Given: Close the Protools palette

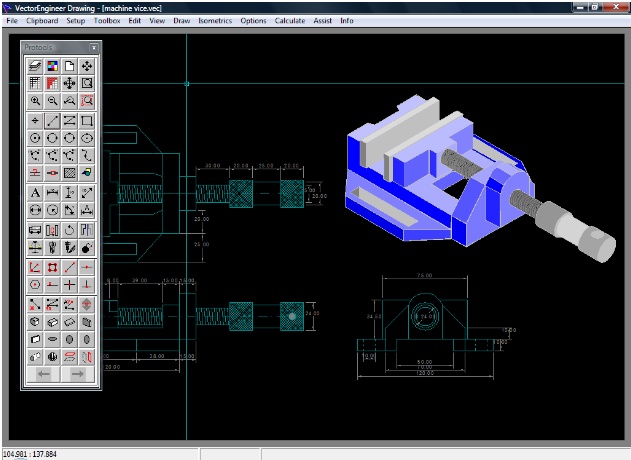Looking at the screenshot, I should coord(94,47).
